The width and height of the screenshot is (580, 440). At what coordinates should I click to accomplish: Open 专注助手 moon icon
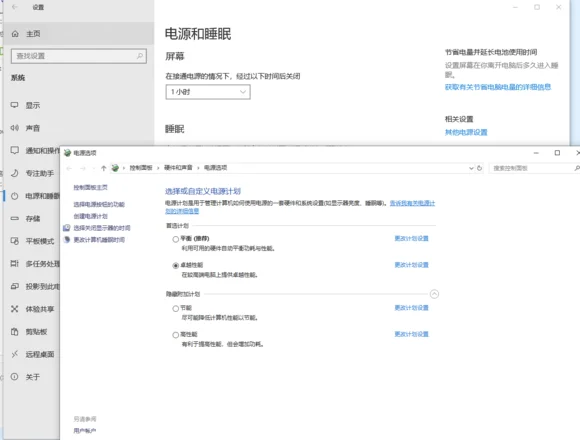click(14, 173)
